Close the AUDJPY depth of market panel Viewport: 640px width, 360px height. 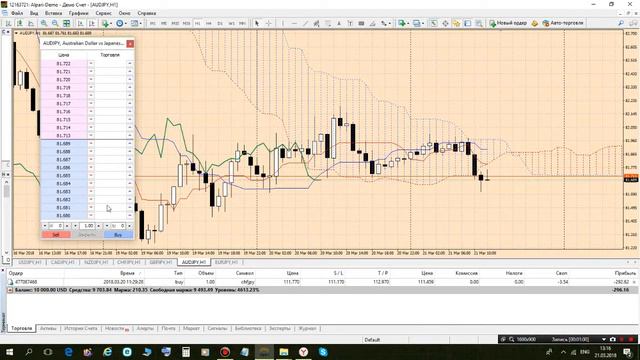(x=130, y=43)
